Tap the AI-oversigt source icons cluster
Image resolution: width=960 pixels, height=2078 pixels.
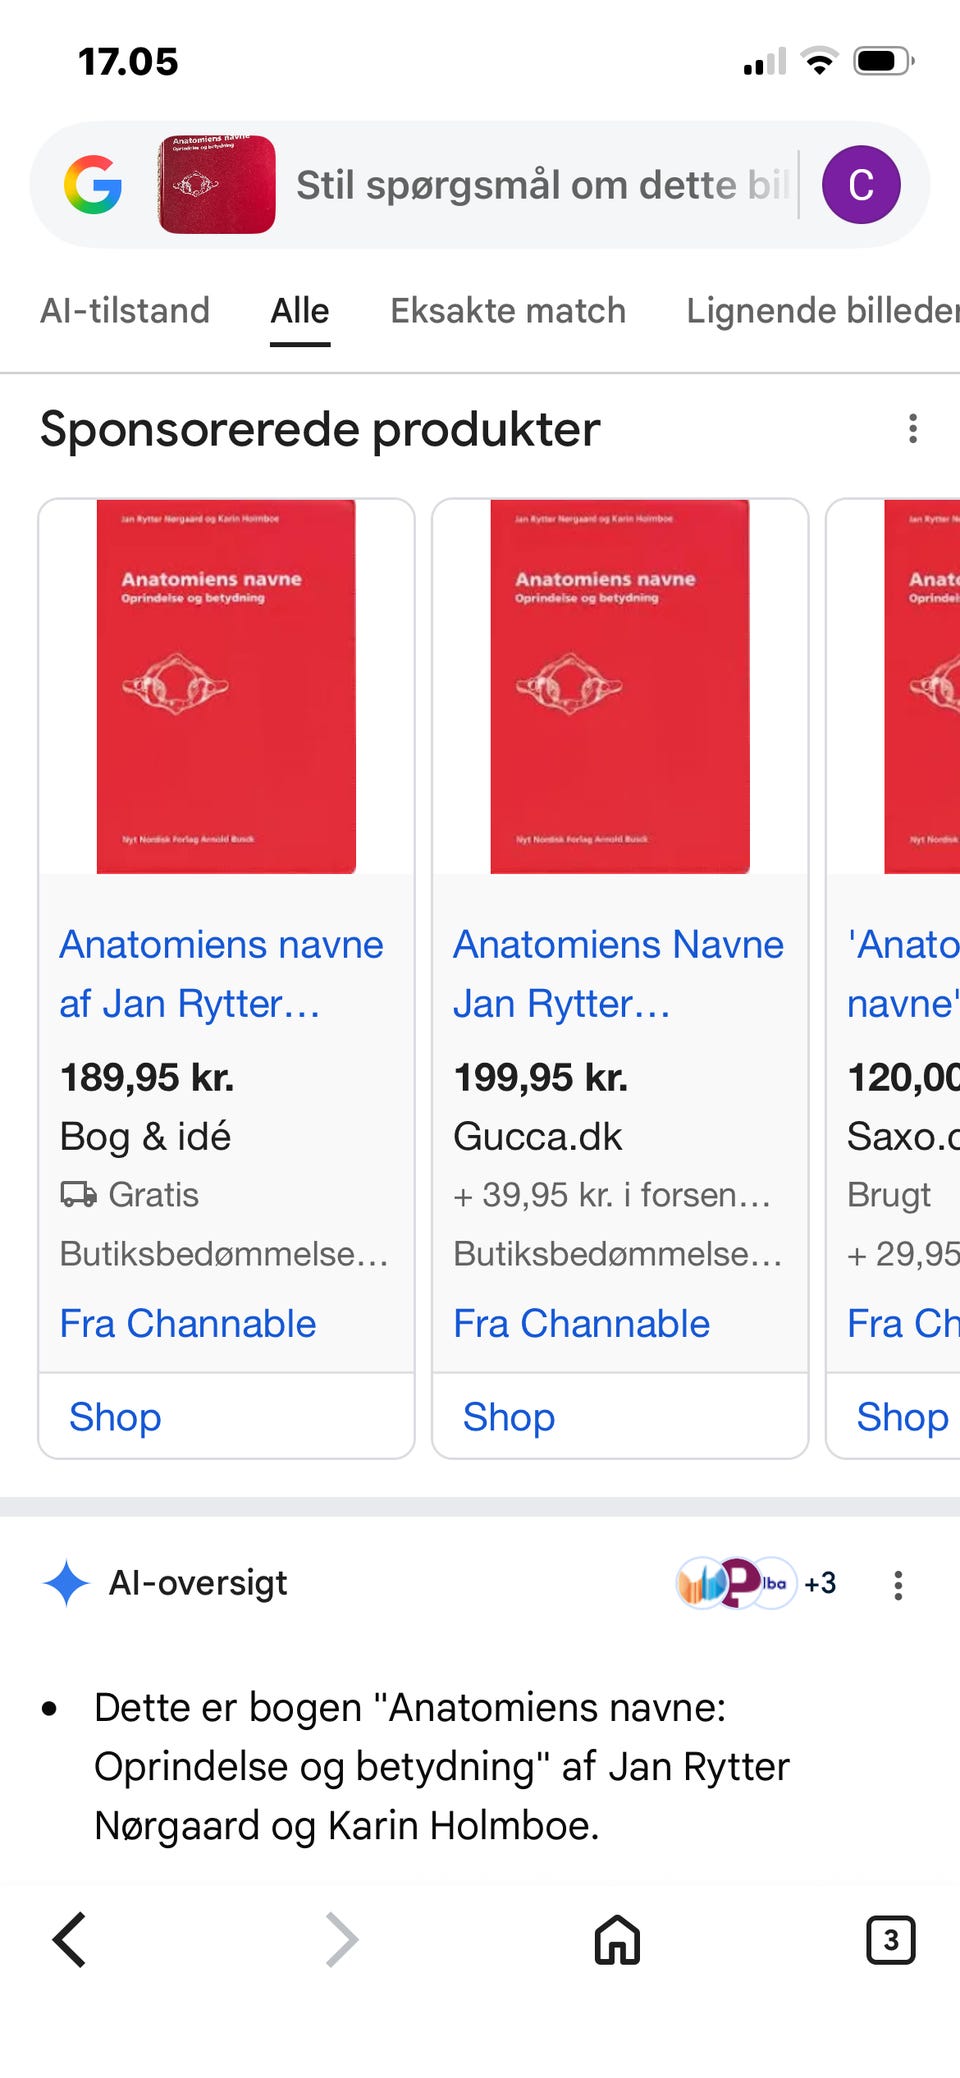pos(757,1583)
